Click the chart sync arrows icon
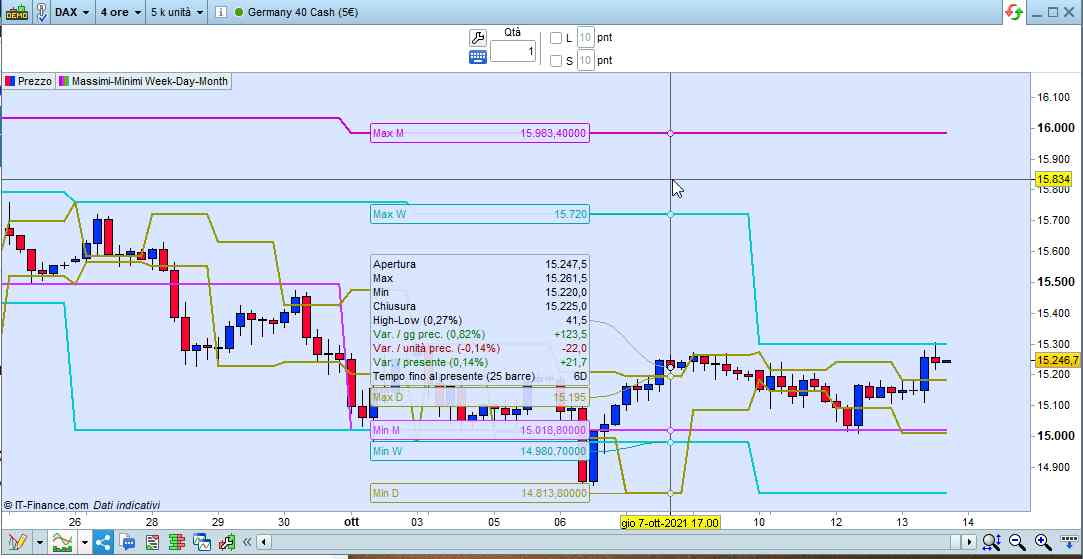This screenshot has width=1083, height=559. (x=1014, y=12)
